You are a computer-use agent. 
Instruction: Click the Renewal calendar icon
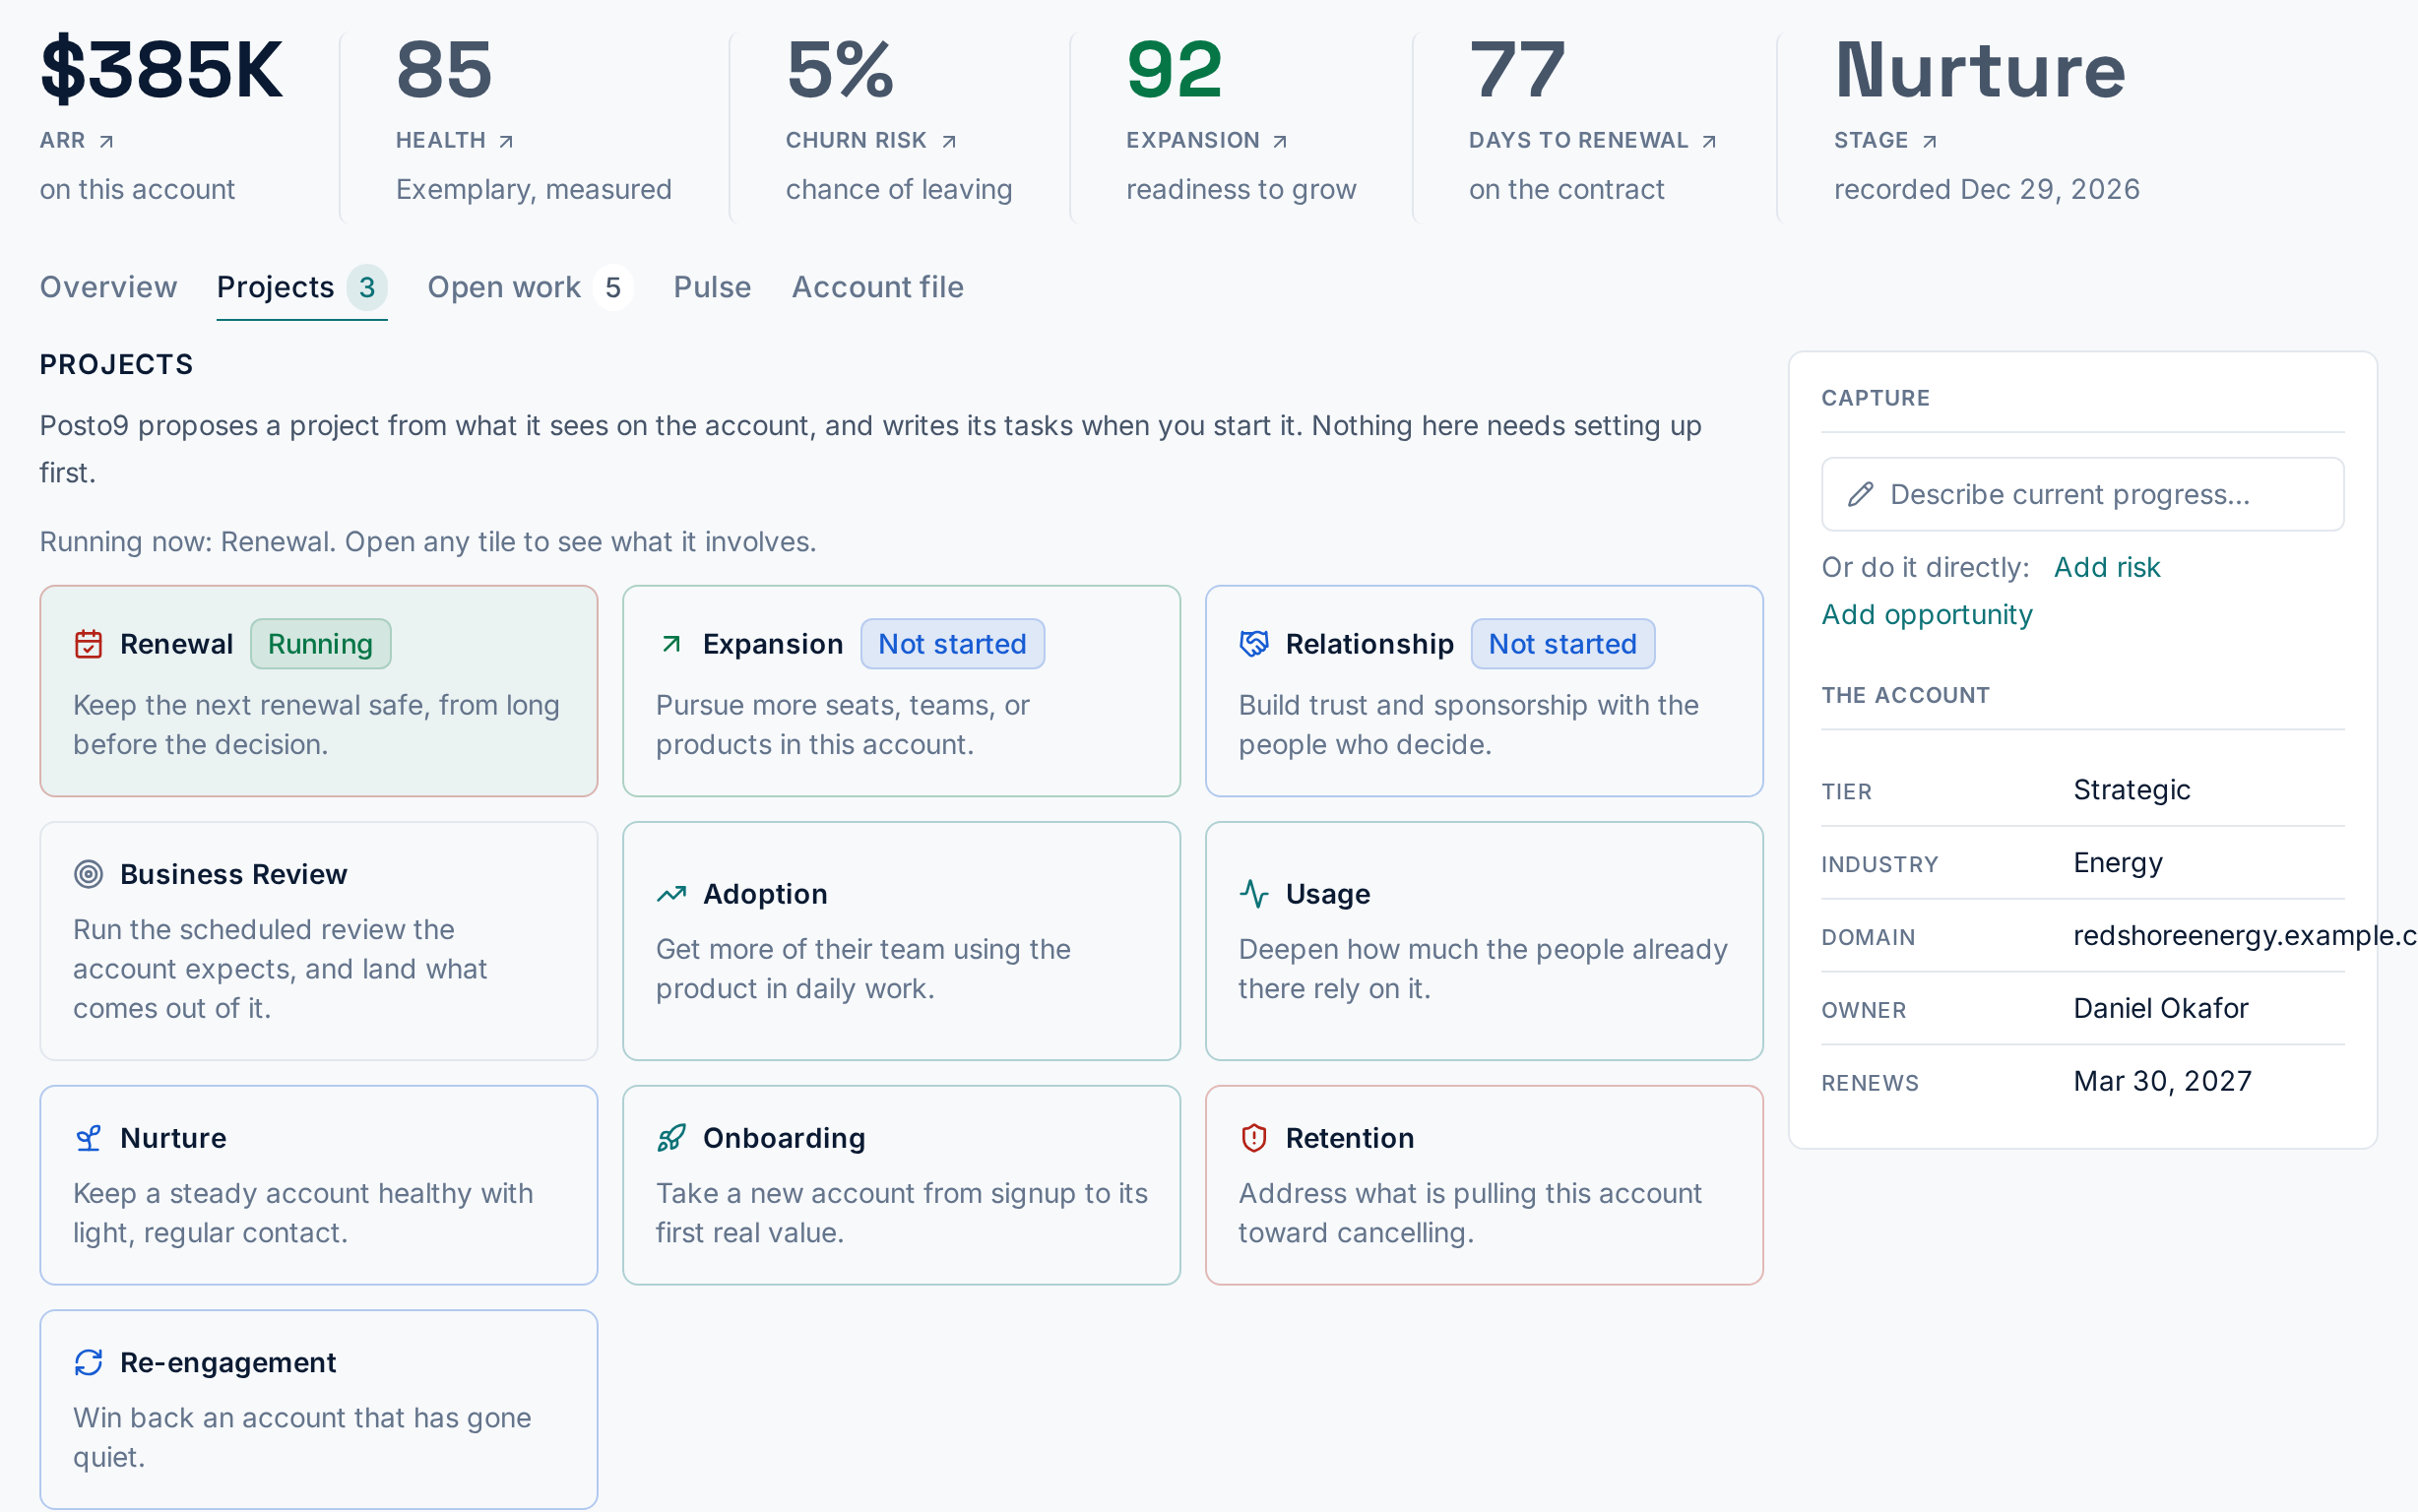tap(88, 644)
